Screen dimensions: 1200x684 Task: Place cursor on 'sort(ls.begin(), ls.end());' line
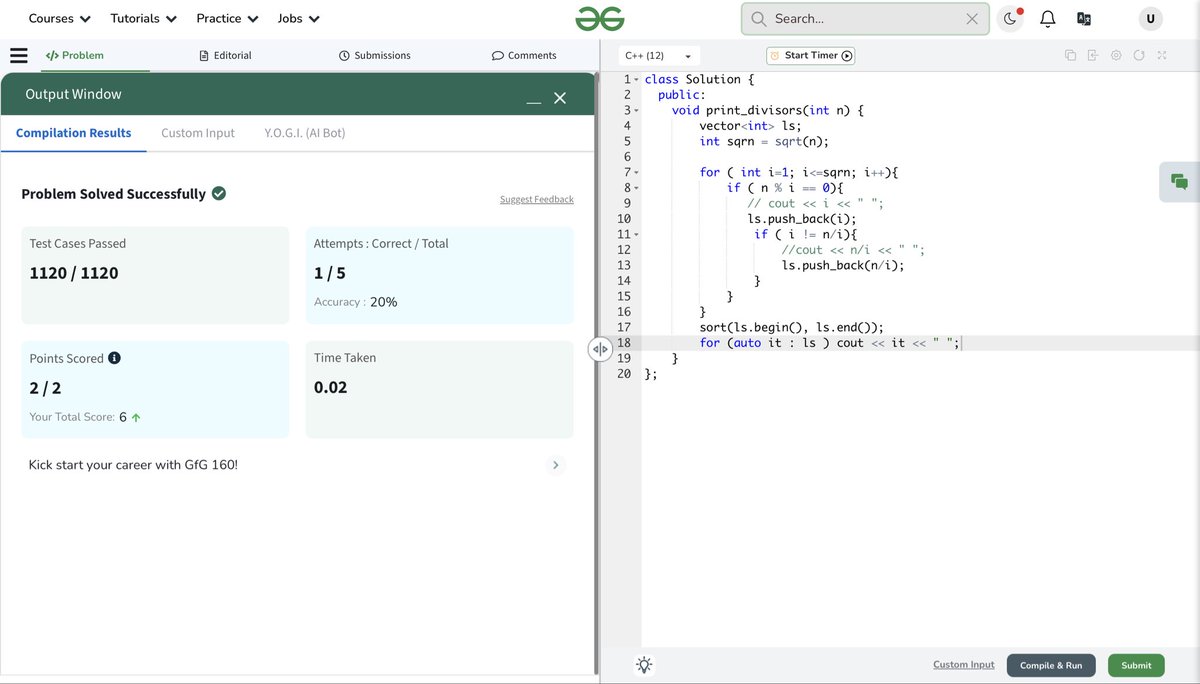pos(791,327)
